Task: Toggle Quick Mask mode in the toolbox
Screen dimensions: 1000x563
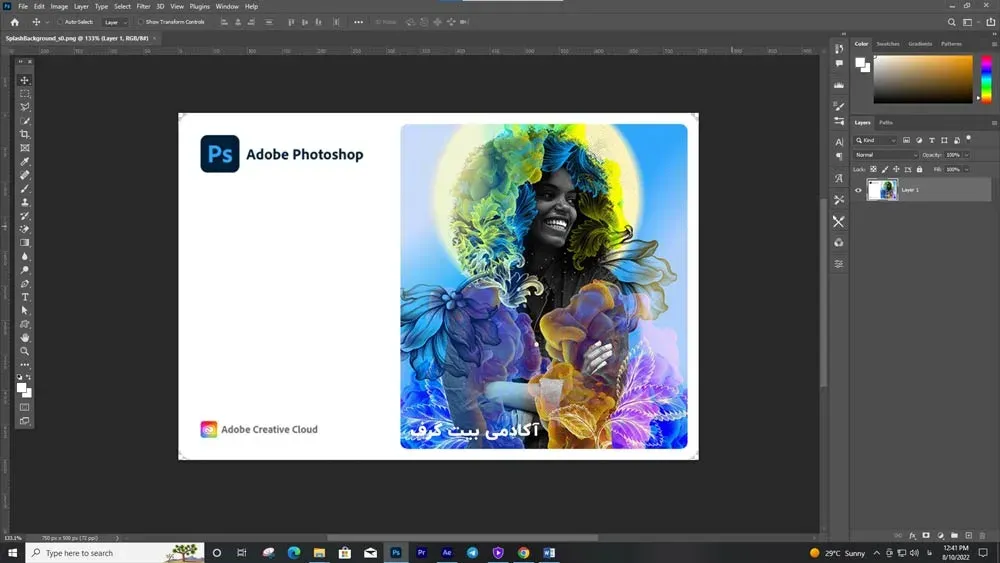Action: click(x=24, y=407)
